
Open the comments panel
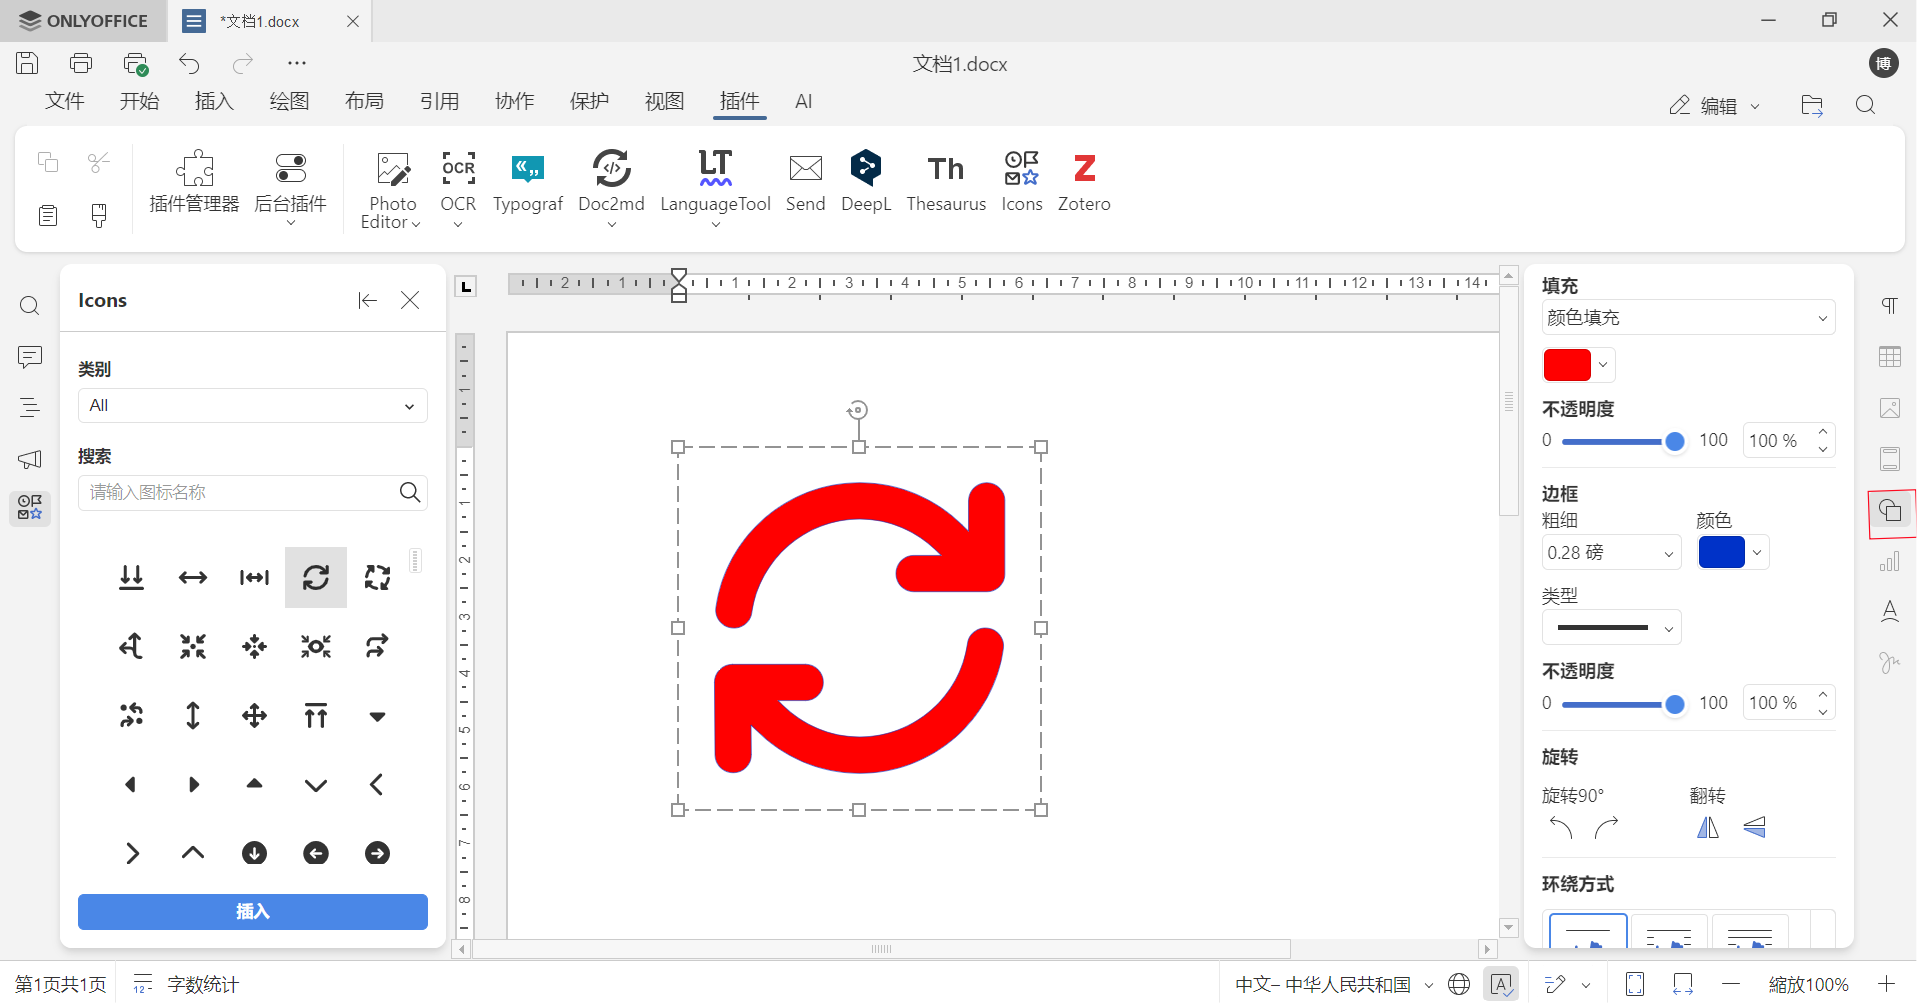pyautogui.click(x=29, y=357)
